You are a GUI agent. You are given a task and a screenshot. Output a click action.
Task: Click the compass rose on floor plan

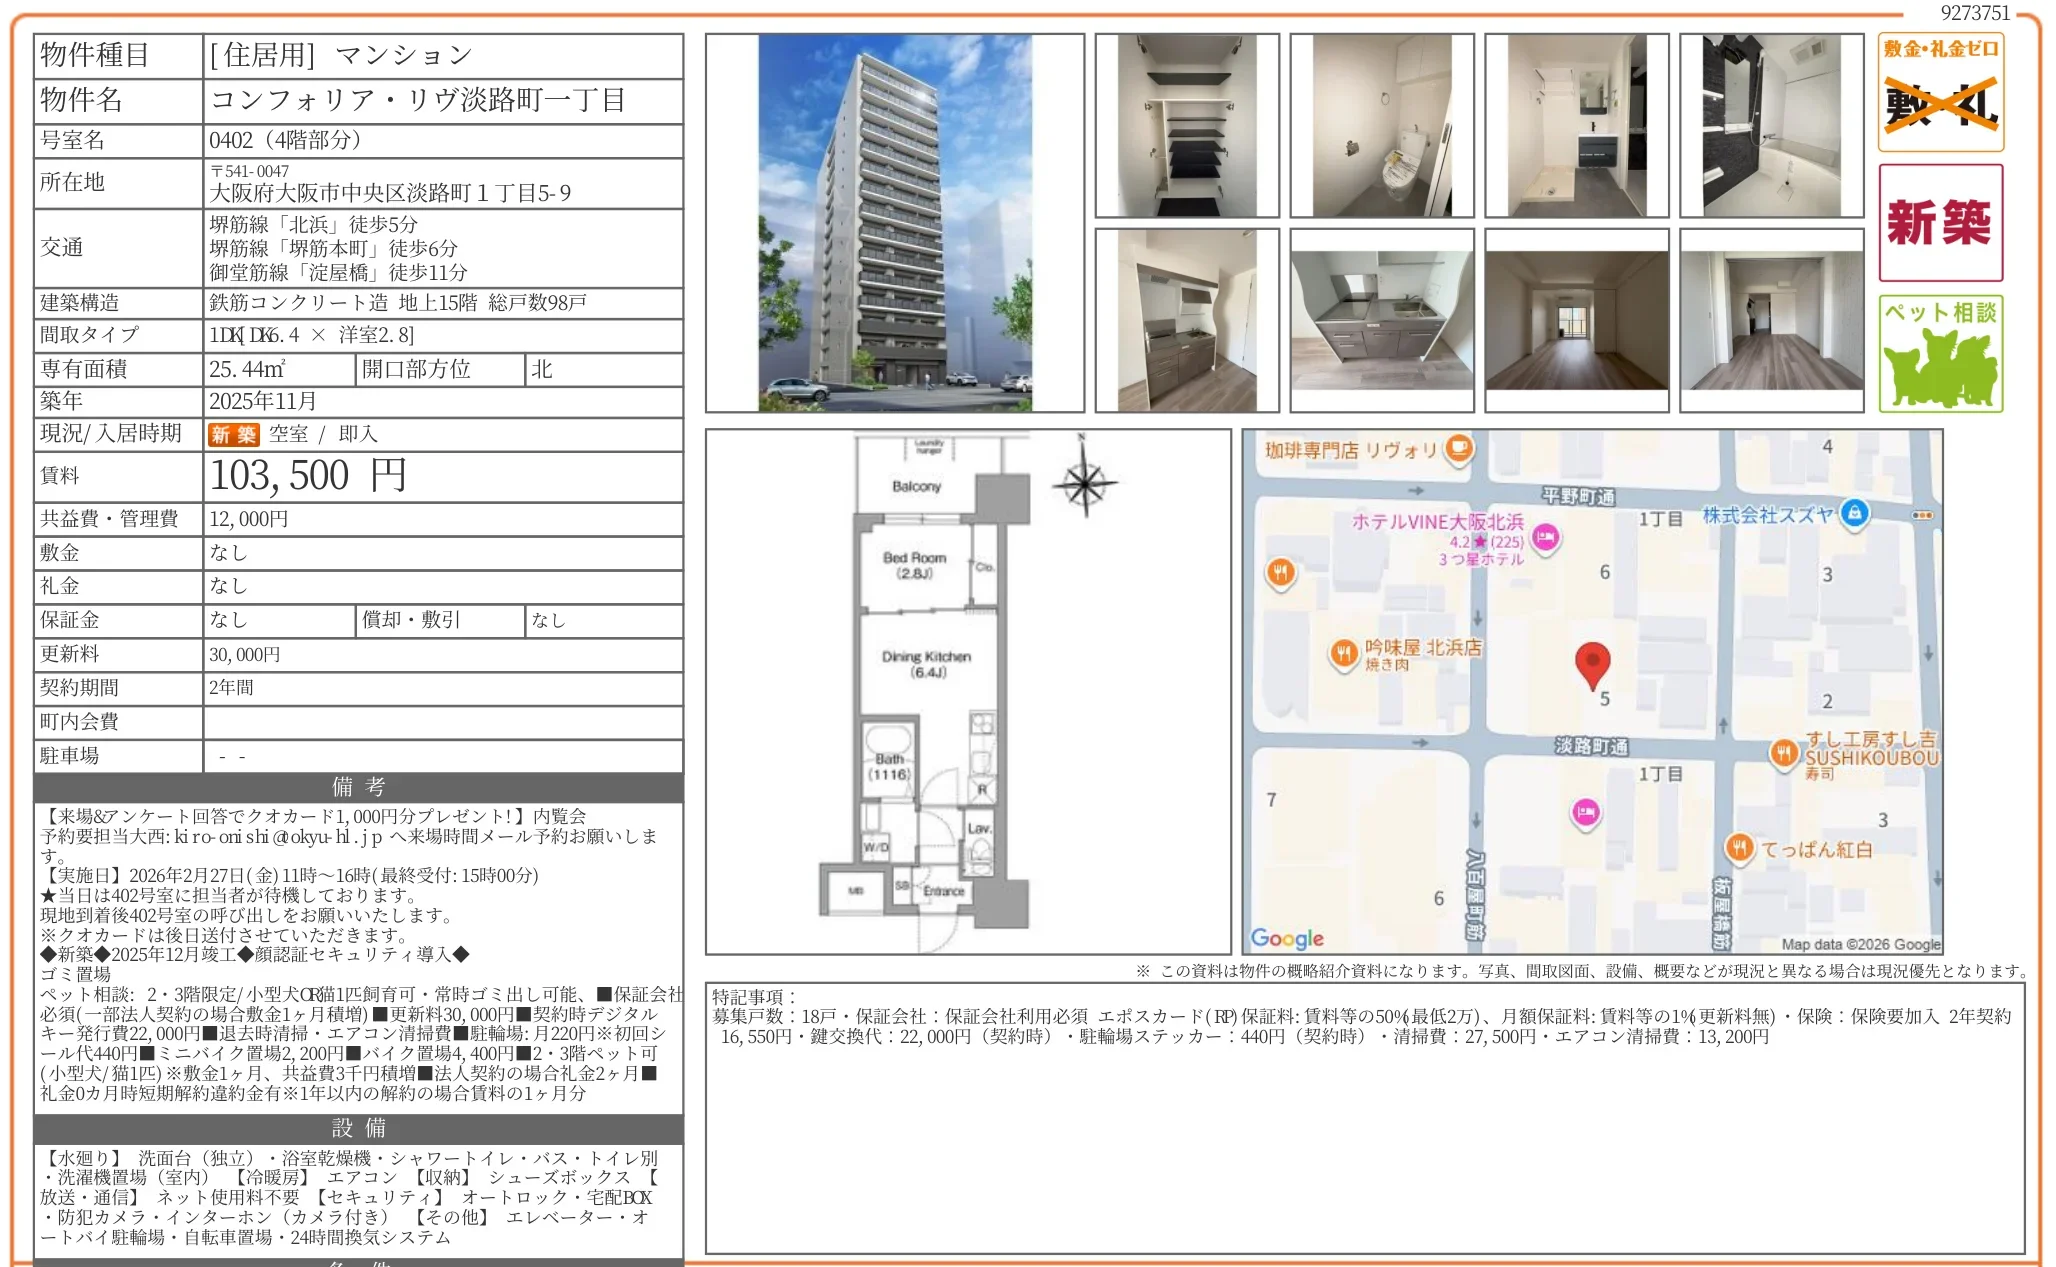tap(1084, 482)
